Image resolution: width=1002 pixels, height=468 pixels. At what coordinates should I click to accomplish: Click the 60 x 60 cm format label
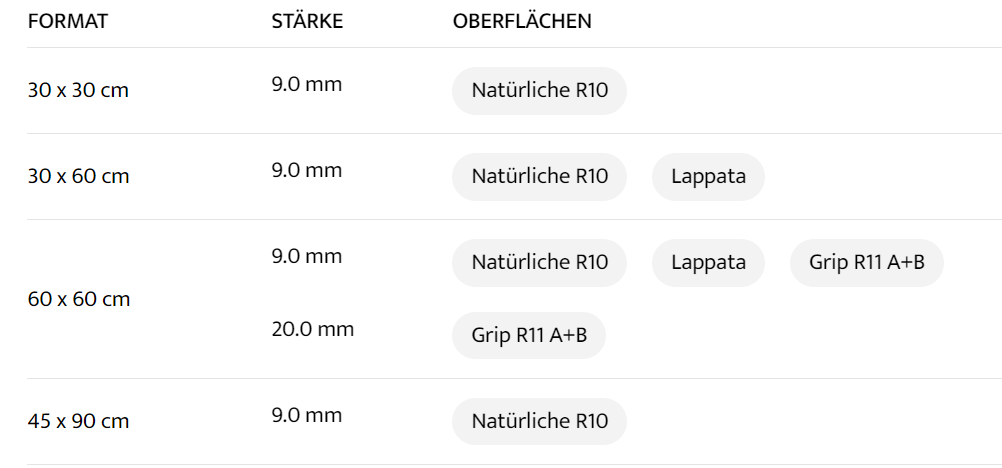(x=78, y=299)
